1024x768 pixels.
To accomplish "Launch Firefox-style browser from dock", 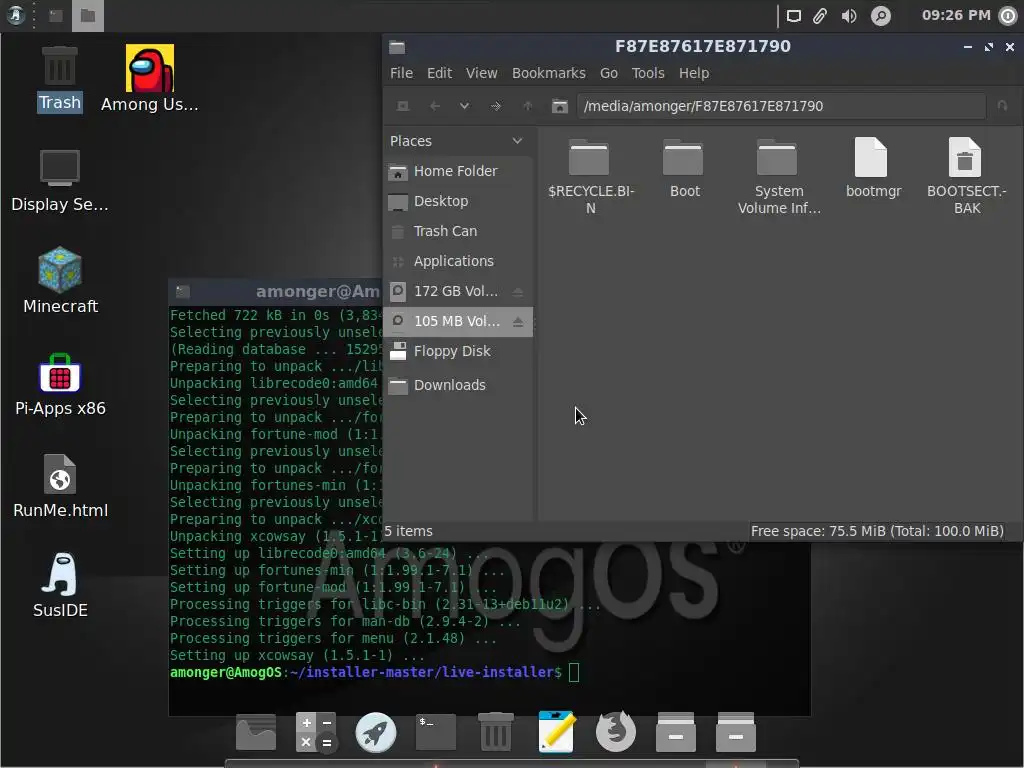I will point(616,731).
